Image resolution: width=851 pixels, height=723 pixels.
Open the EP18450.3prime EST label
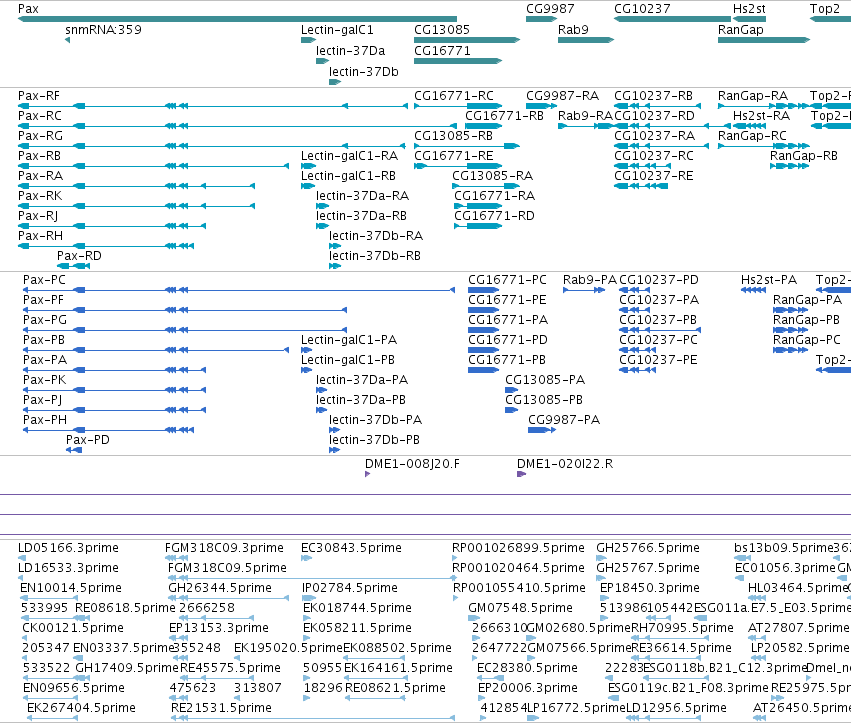click(x=650, y=588)
